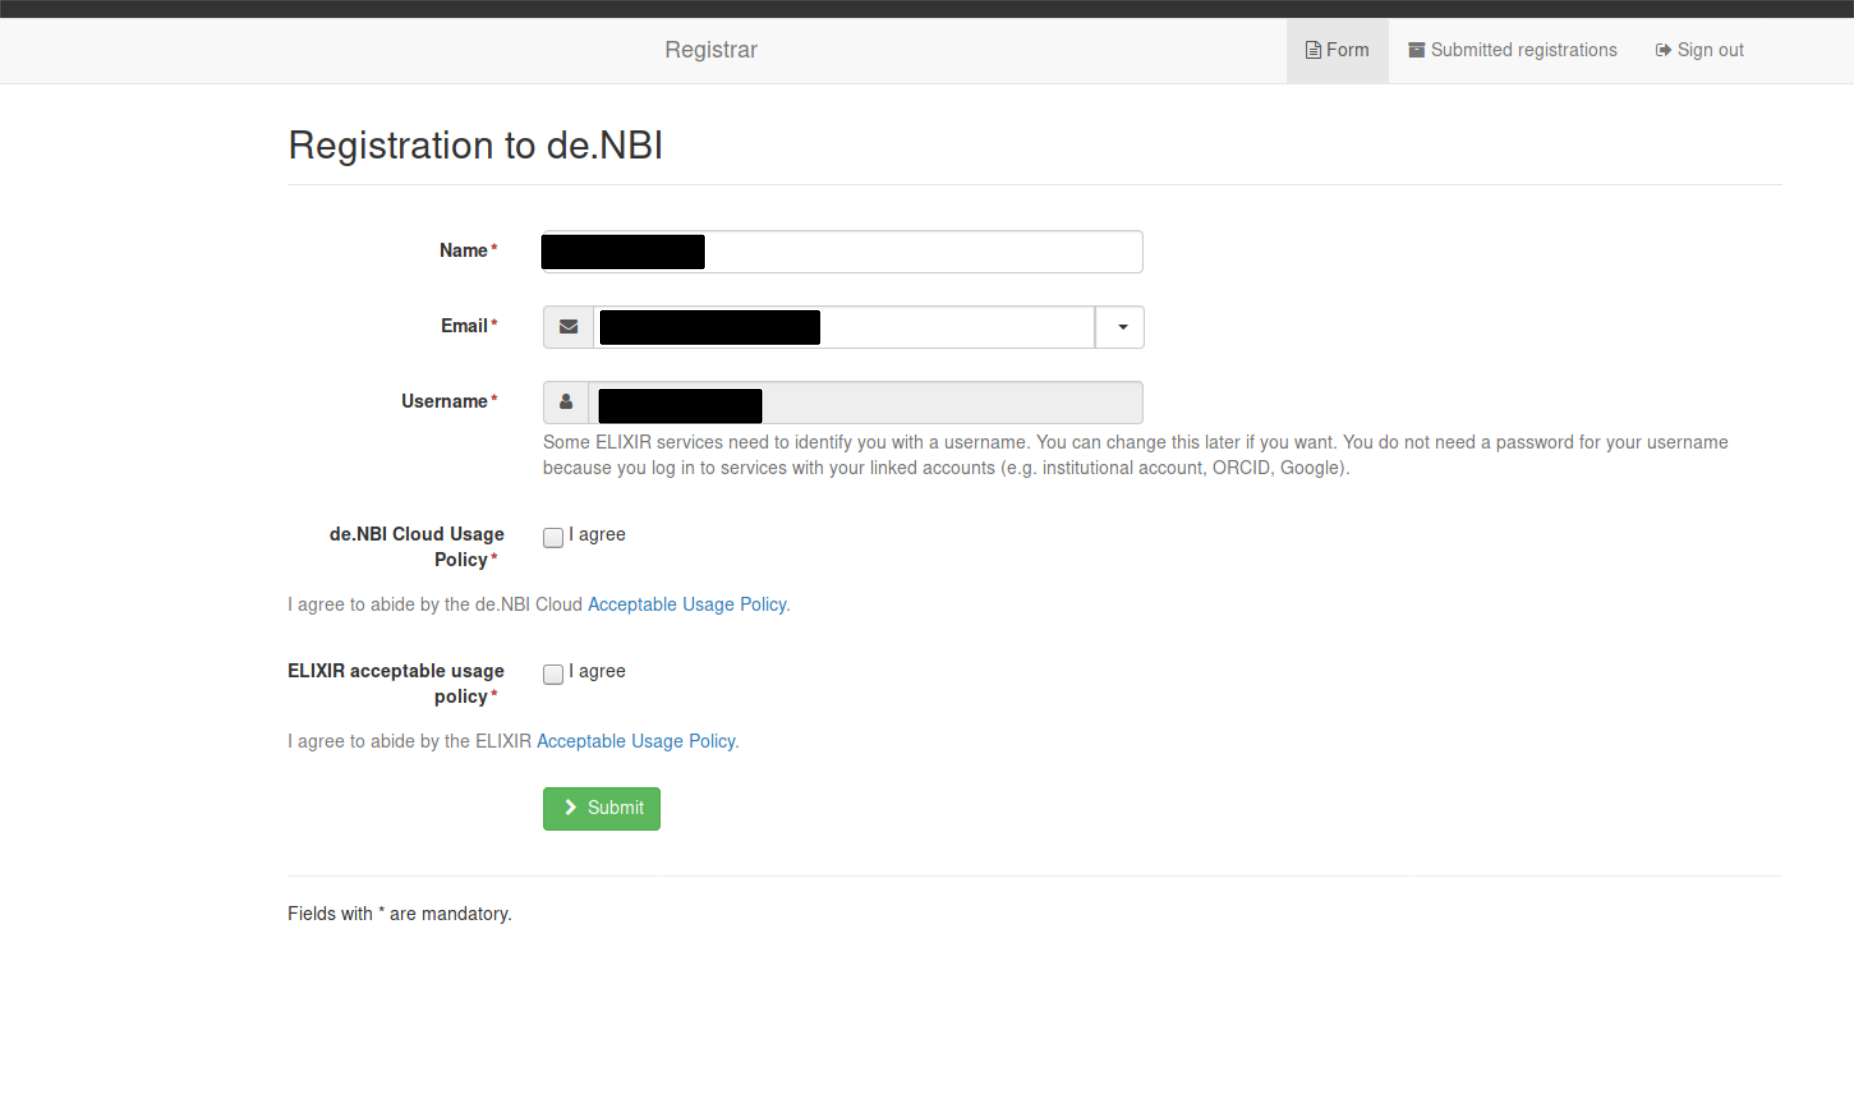Open ELIXIR Acceptable Usage Policy link

(636, 741)
